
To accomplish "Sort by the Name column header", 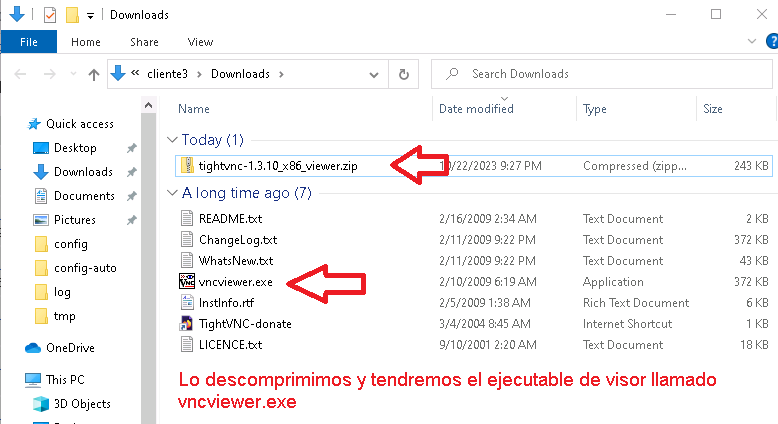I will (194, 109).
